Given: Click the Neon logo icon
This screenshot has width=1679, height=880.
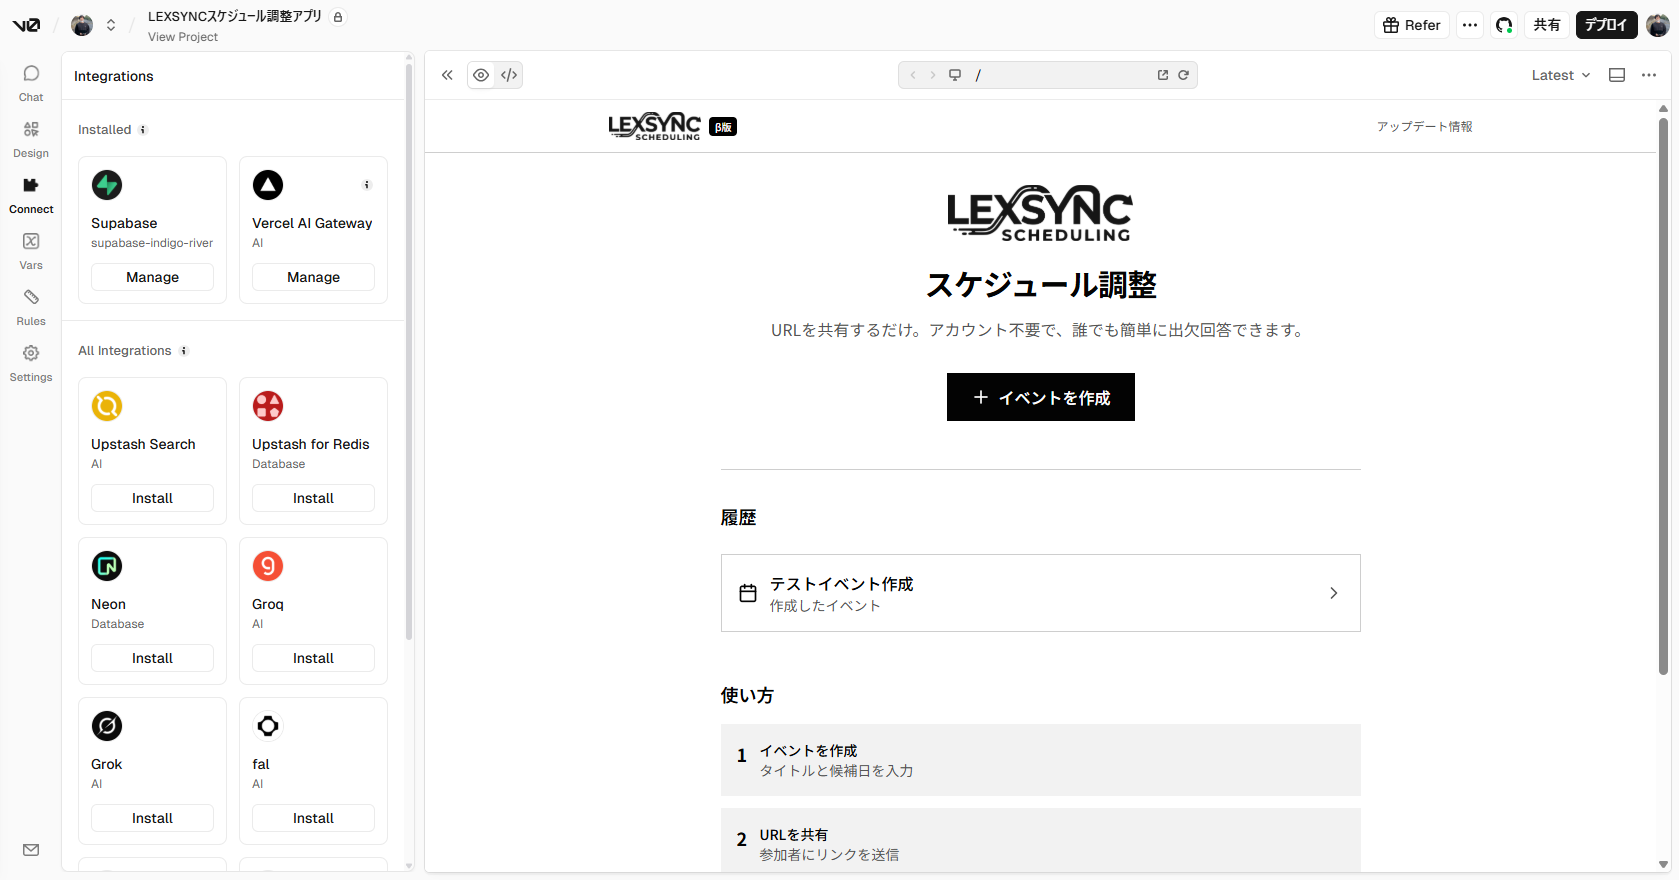Looking at the screenshot, I should click(x=107, y=566).
